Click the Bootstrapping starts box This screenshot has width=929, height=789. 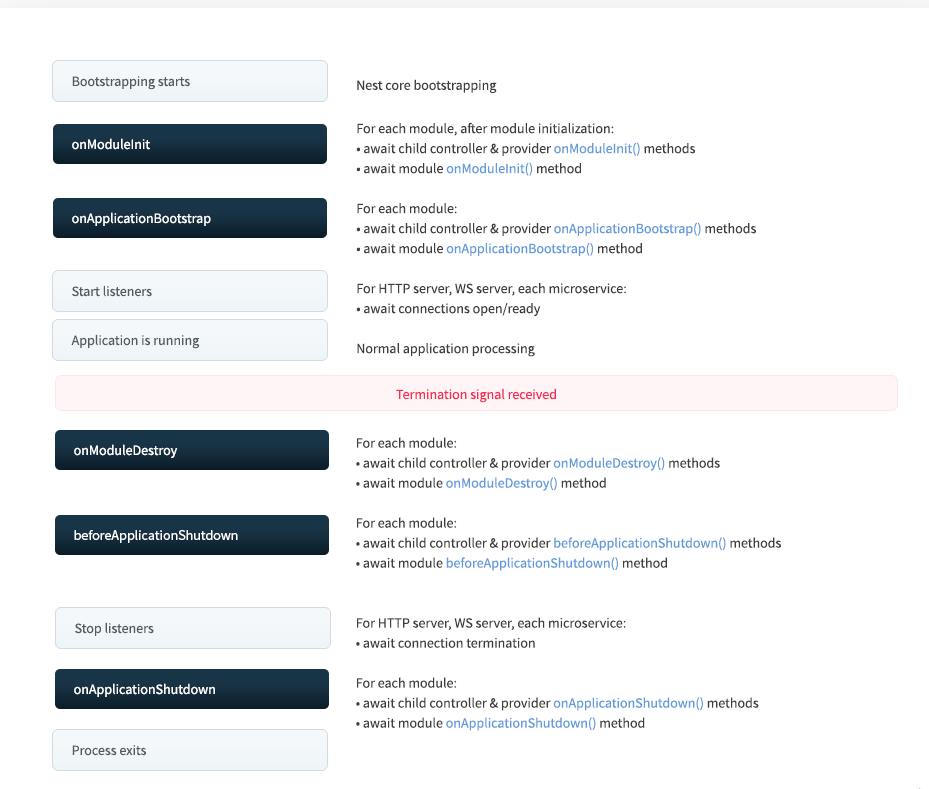tap(190, 81)
